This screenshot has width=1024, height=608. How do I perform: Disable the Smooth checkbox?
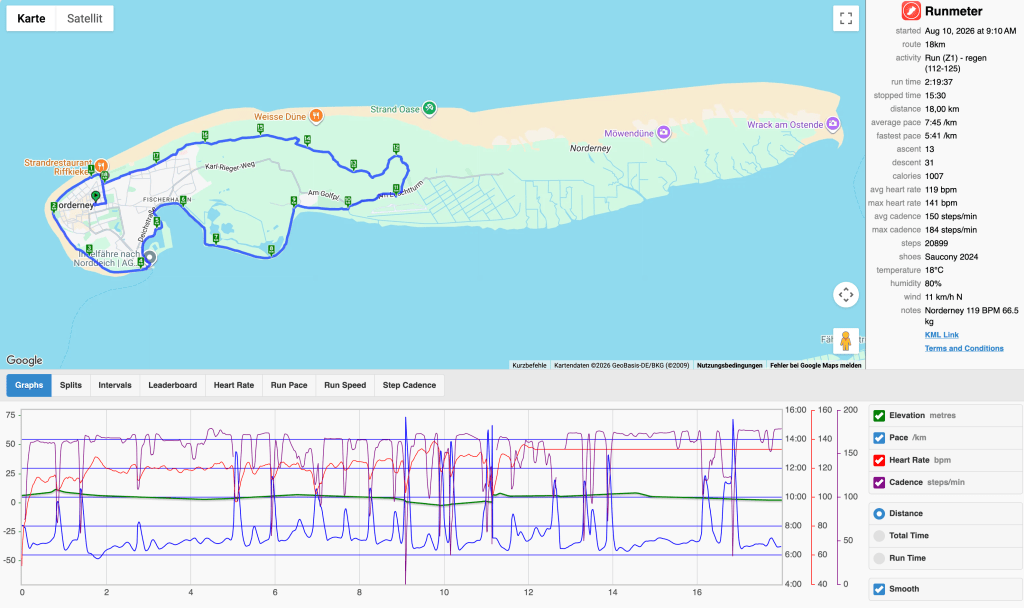(879, 589)
